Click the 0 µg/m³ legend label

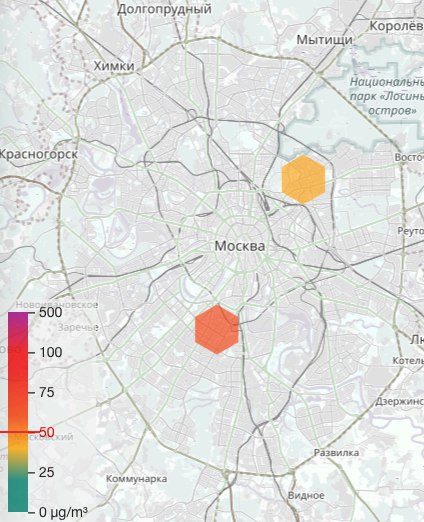point(64,512)
